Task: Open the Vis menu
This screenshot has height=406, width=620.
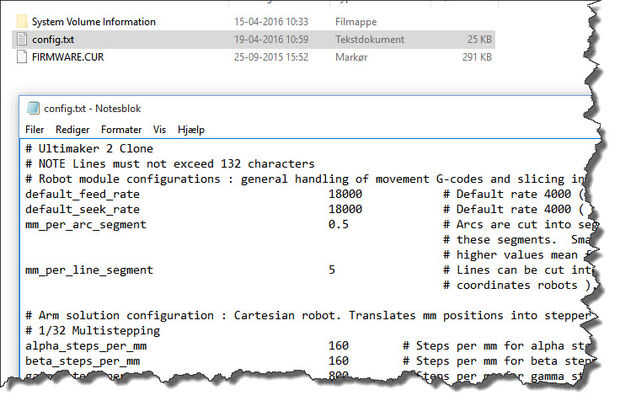Action: pos(159,130)
